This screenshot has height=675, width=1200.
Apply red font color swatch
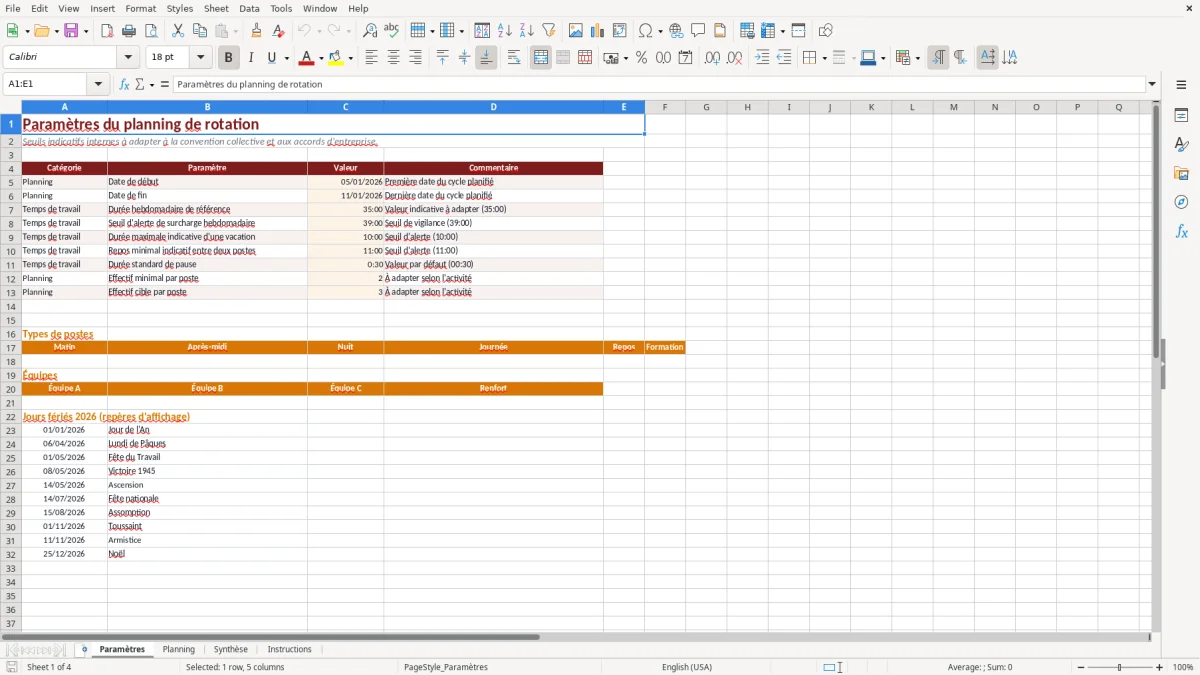307,58
